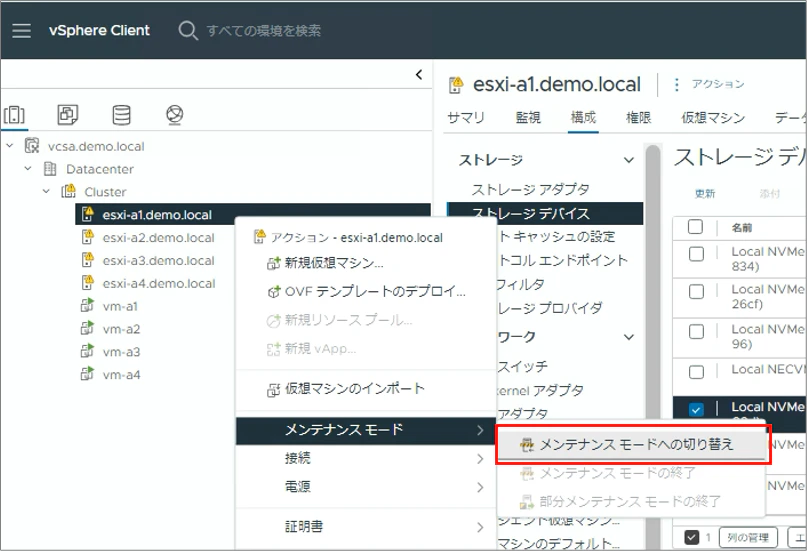Collapse the navigator pane arrow
The image size is (807, 551).
pos(419,75)
